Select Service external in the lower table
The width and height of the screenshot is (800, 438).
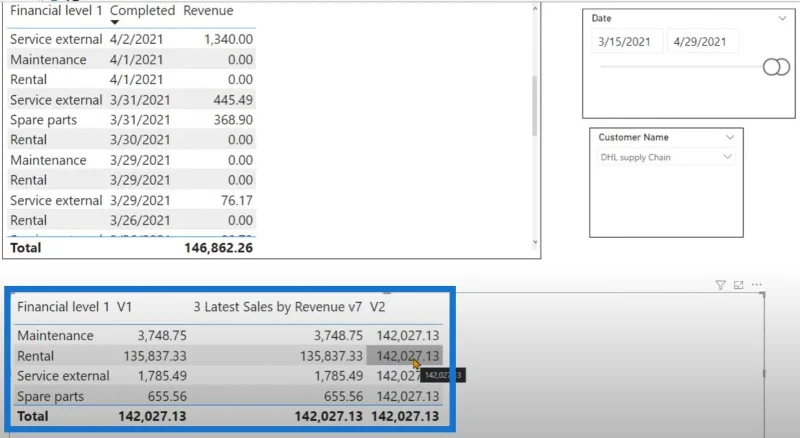pyautogui.click(x=63, y=376)
